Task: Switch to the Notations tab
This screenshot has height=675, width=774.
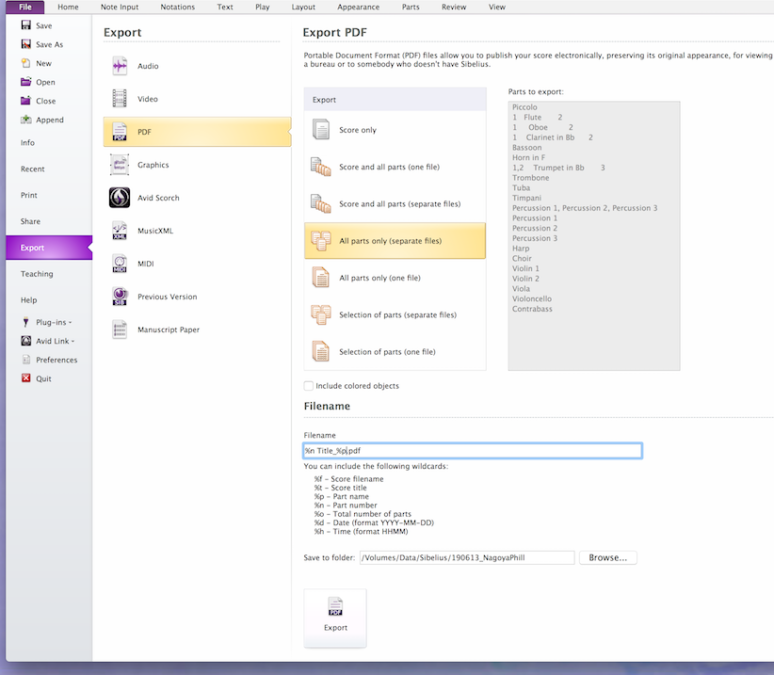Action: click(x=178, y=7)
